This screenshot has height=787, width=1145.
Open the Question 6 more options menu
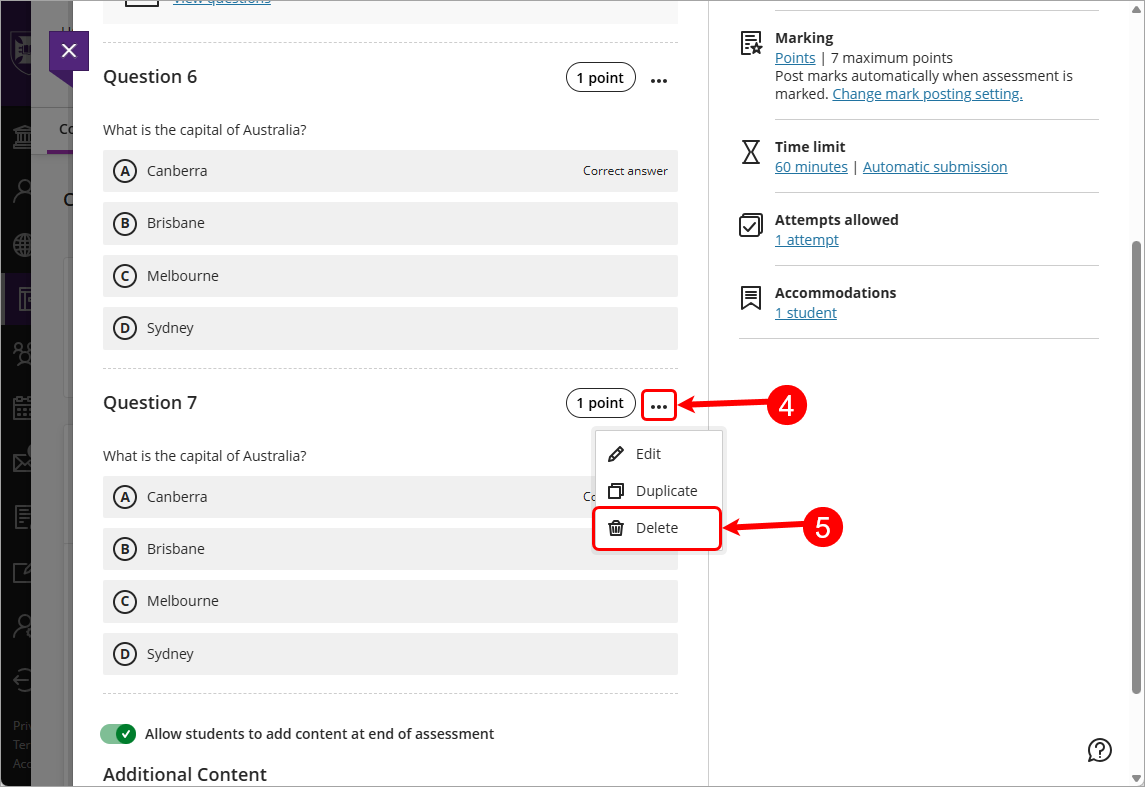click(659, 80)
